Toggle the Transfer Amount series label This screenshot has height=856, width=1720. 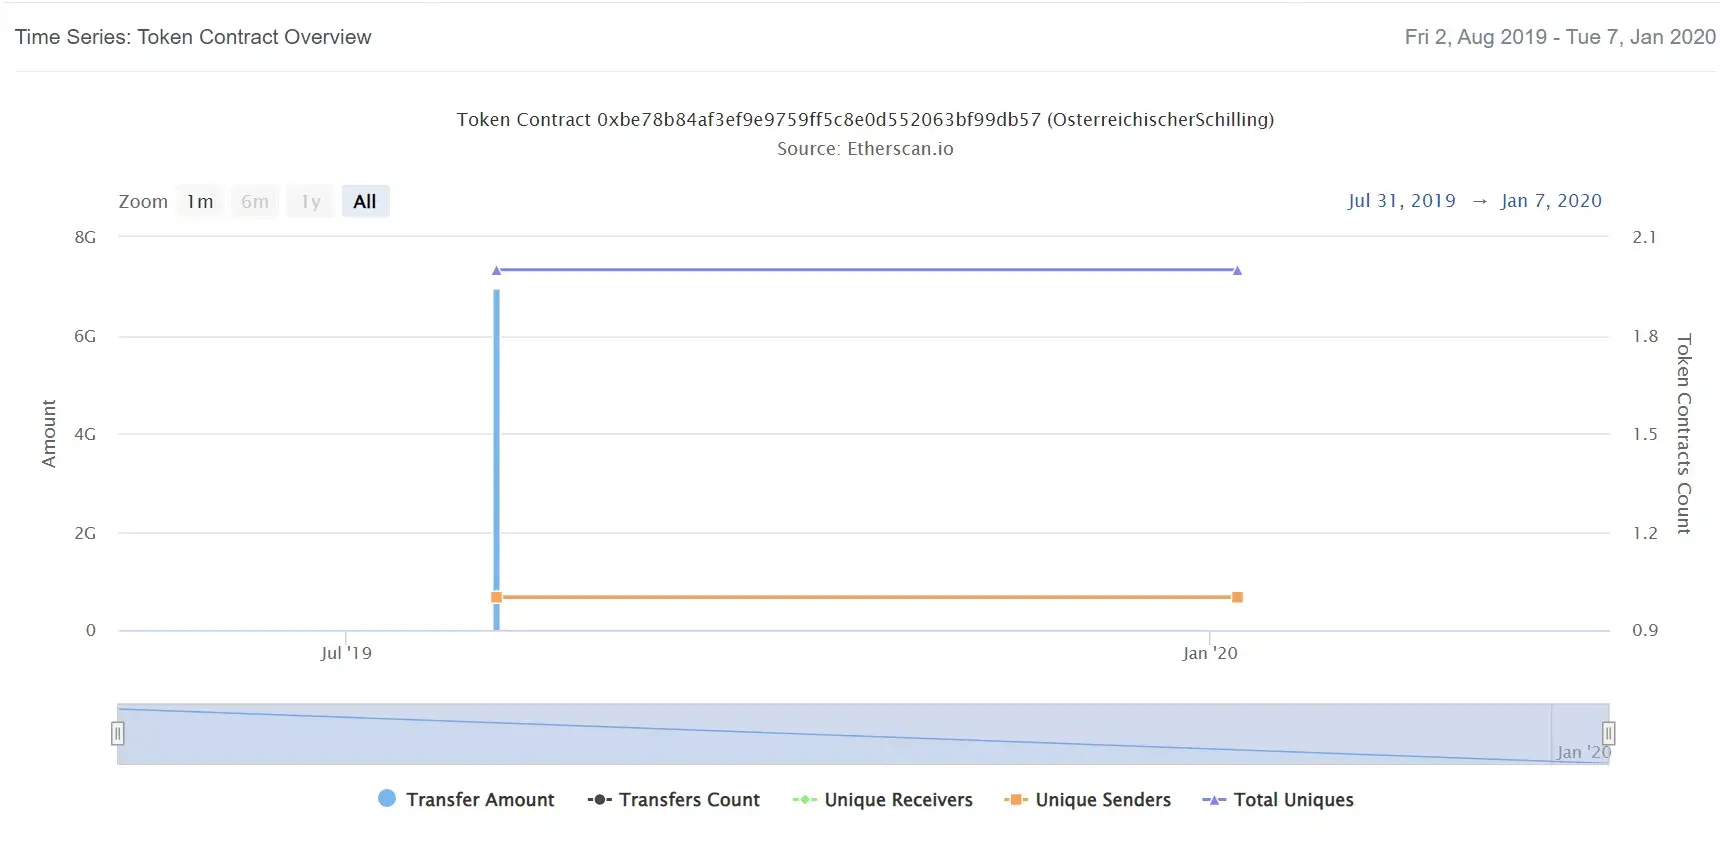[480, 800]
